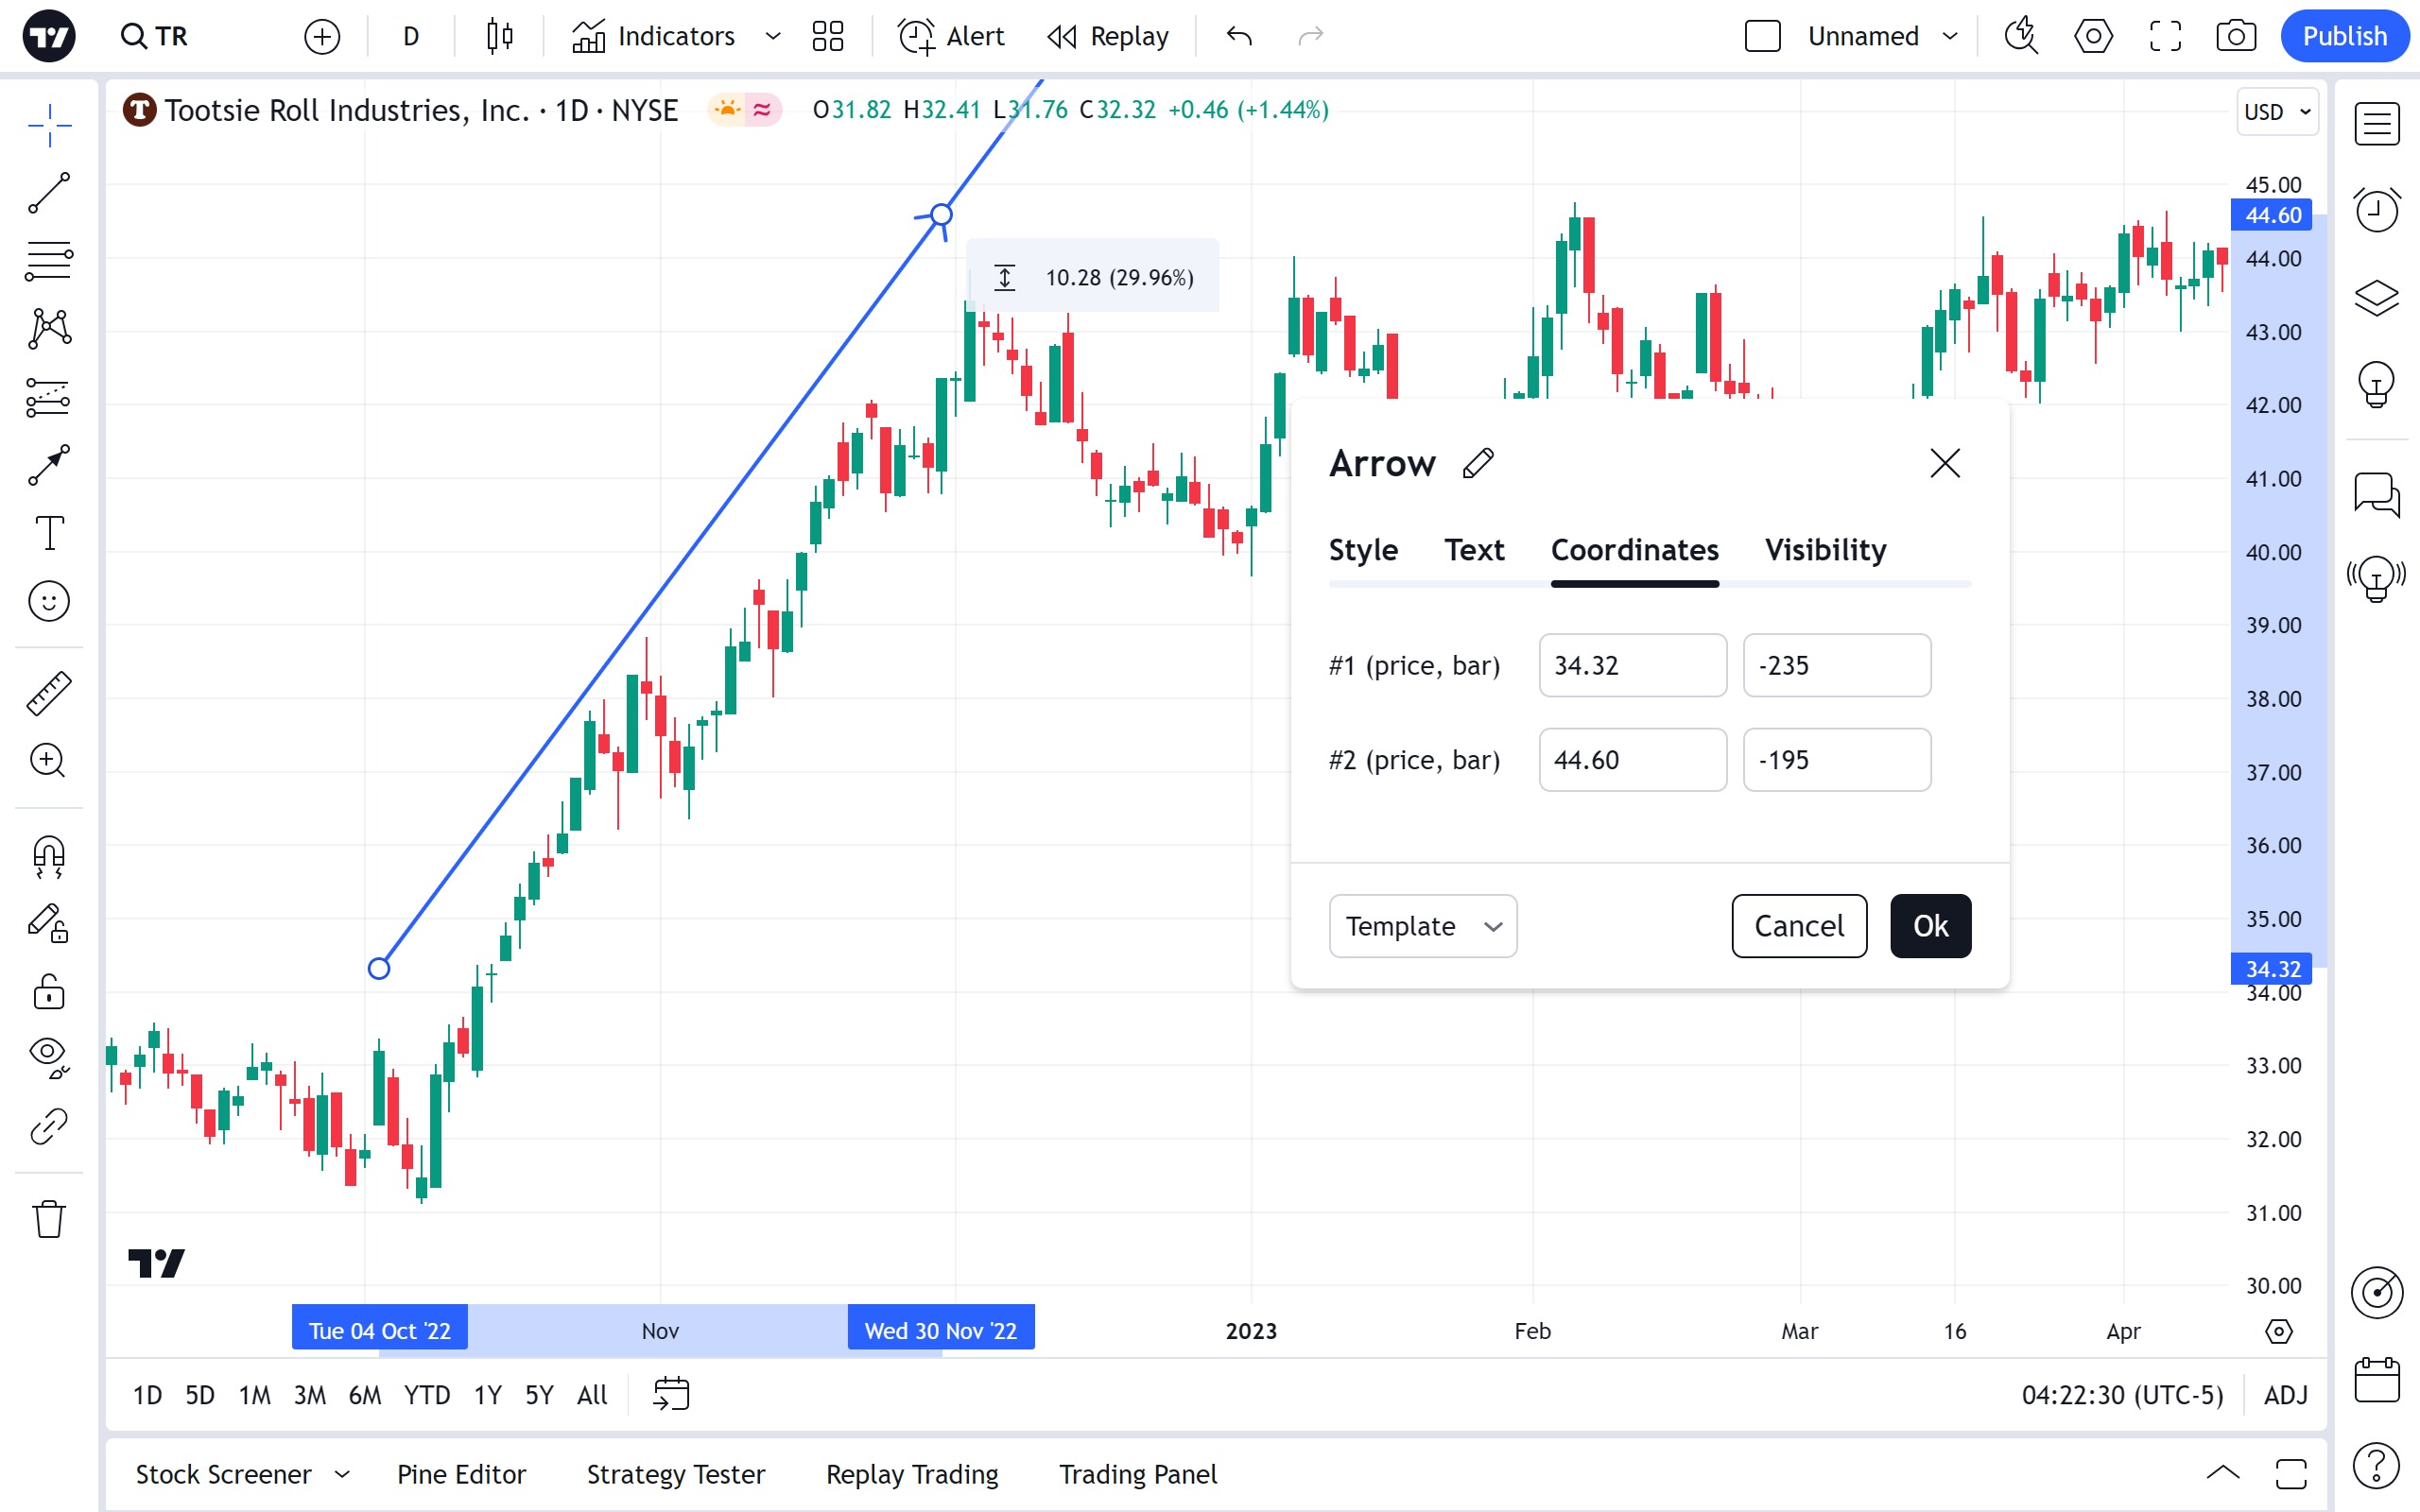Open the Template dropdown

(1422, 926)
